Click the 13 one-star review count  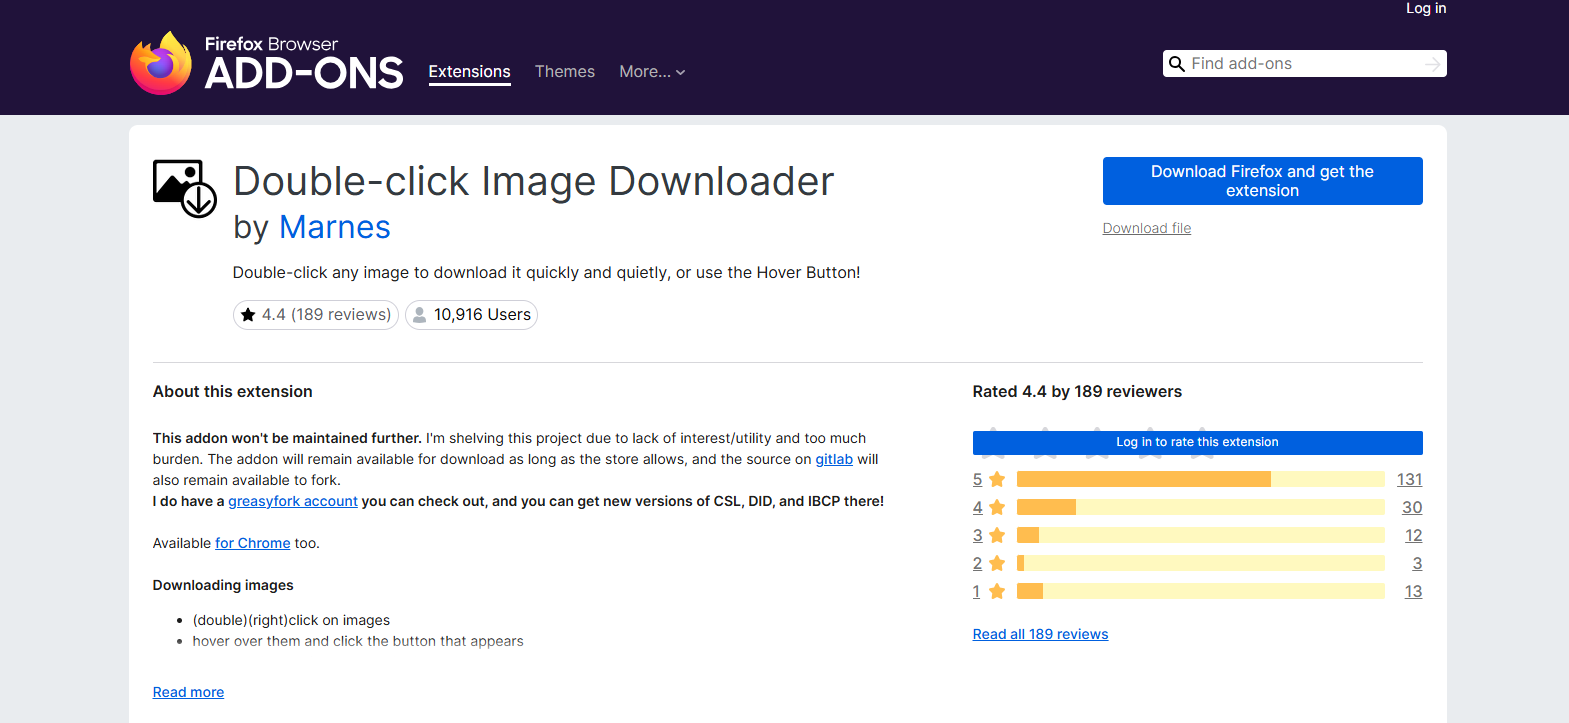[x=1413, y=592]
